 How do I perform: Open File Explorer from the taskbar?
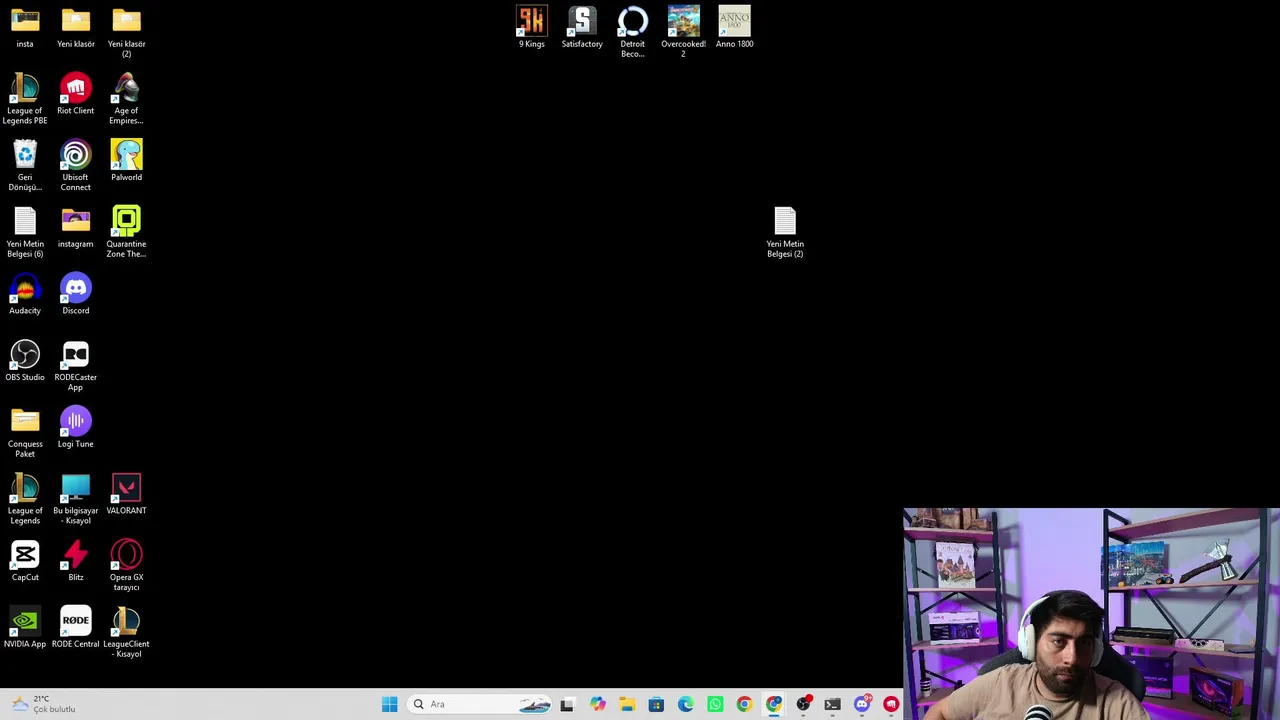[626, 704]
